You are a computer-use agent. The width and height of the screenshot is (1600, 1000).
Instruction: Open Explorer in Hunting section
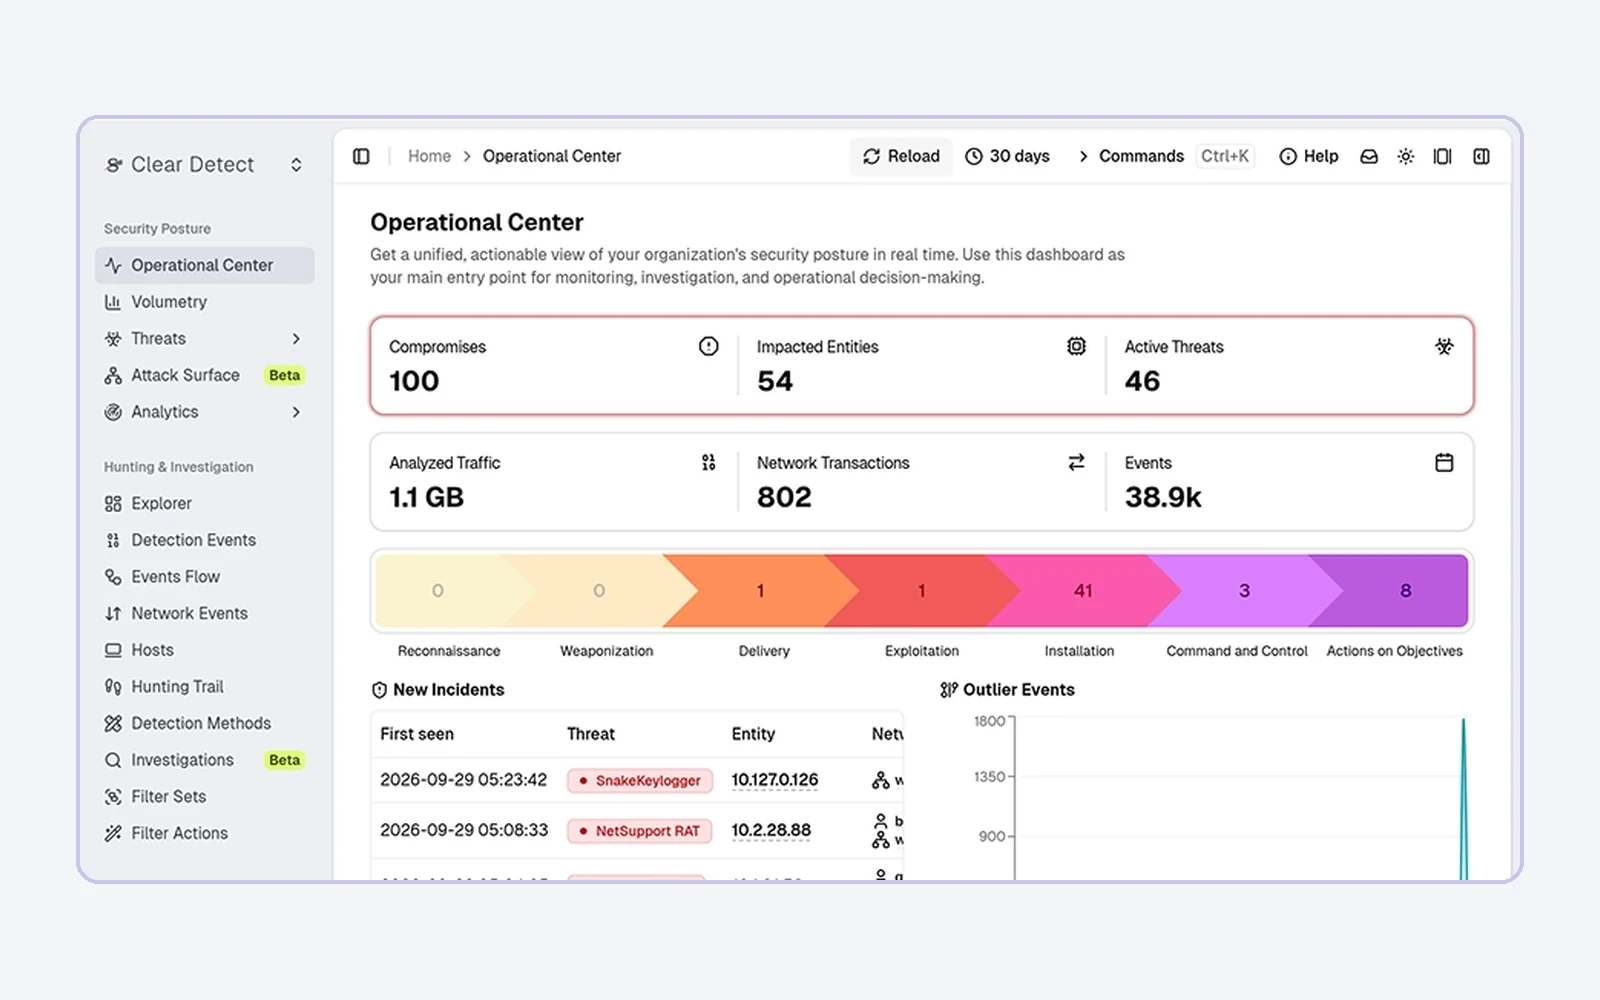pos(205,503)
